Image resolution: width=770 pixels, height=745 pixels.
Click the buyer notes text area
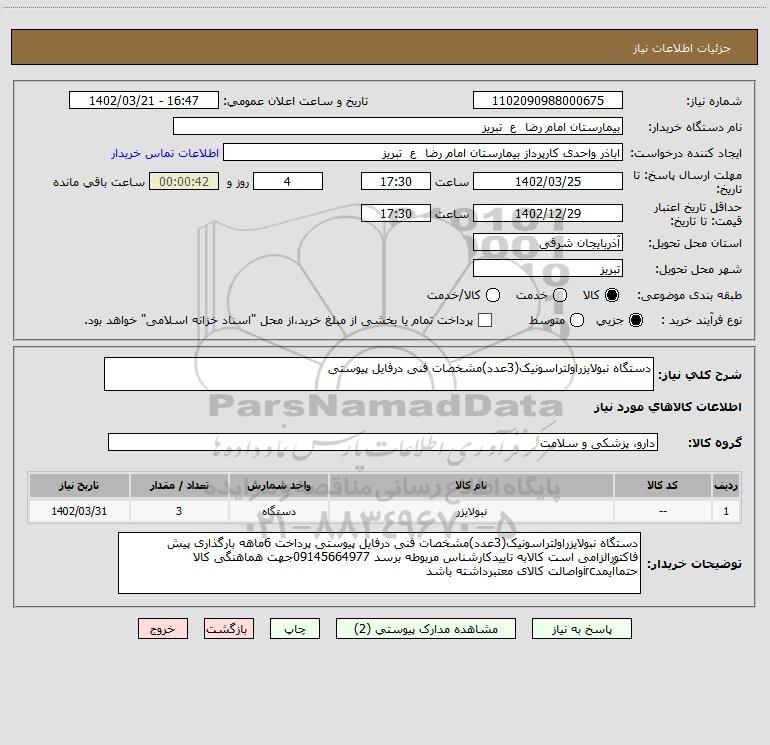pos(379,563)
